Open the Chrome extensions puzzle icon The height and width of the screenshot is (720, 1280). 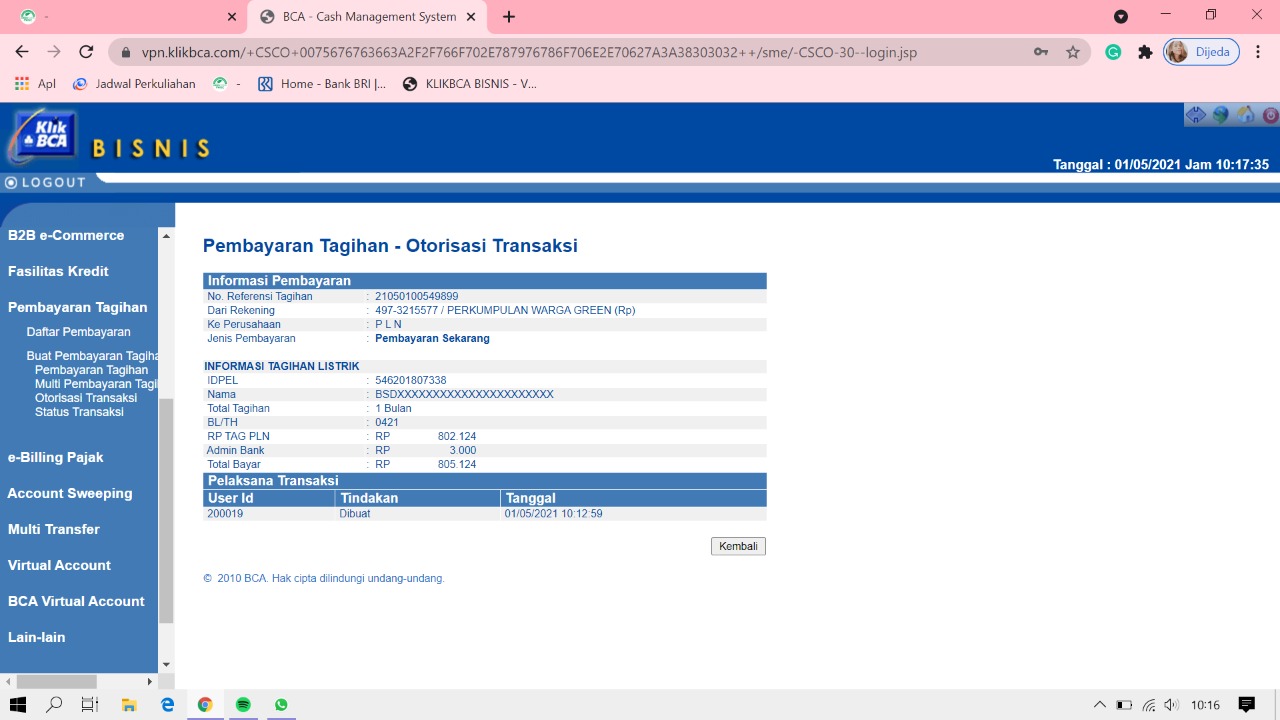click(1145, 52)
